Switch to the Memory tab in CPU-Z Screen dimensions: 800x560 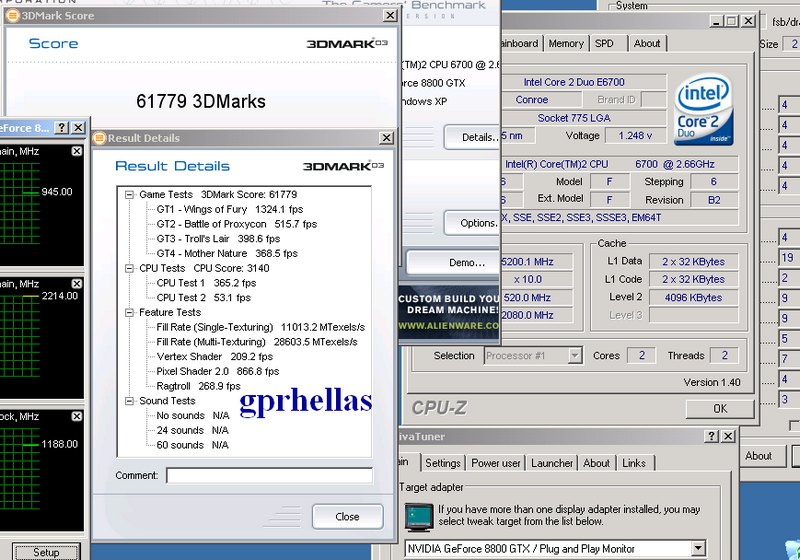[566, 44]
